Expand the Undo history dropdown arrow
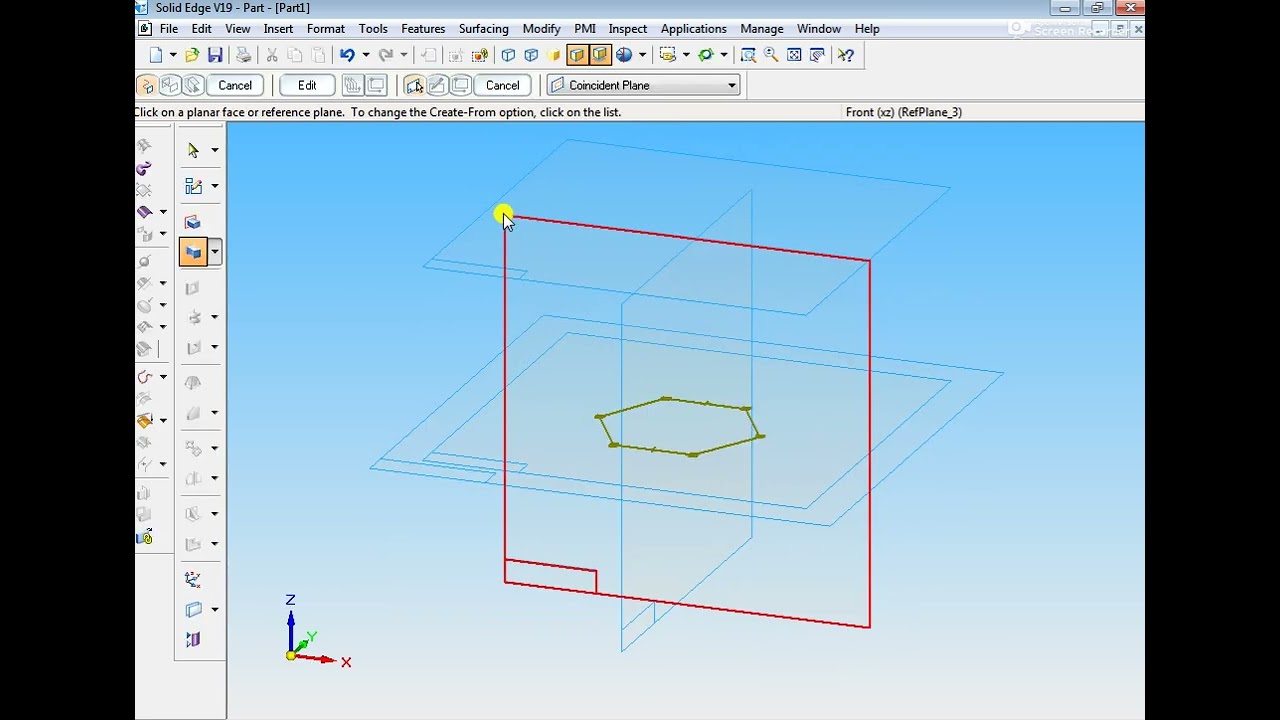Viewport: 1280px width, 720px height. 365,55
